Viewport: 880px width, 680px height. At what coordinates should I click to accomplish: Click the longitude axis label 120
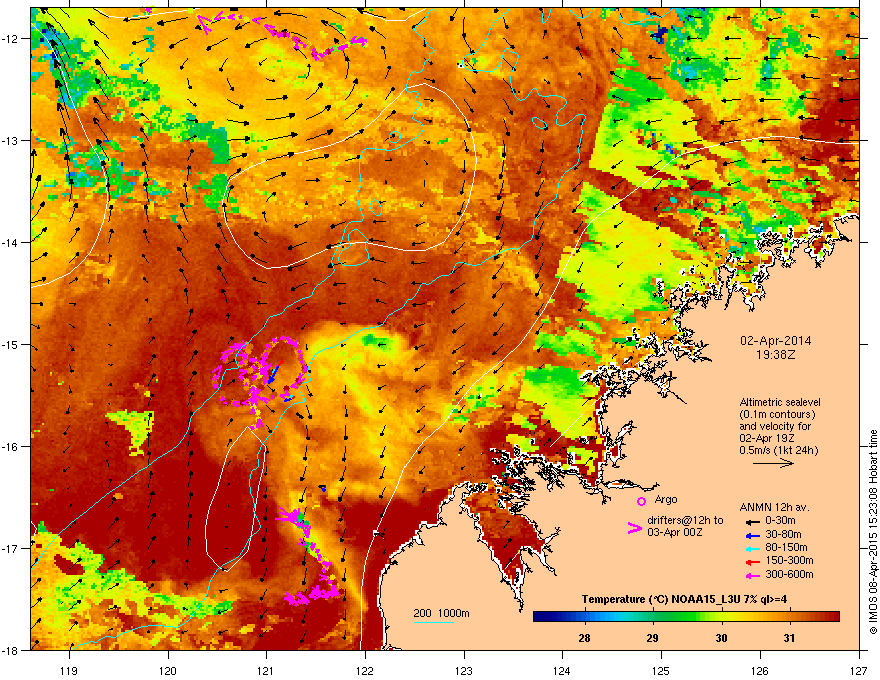[x=168, y=670]
